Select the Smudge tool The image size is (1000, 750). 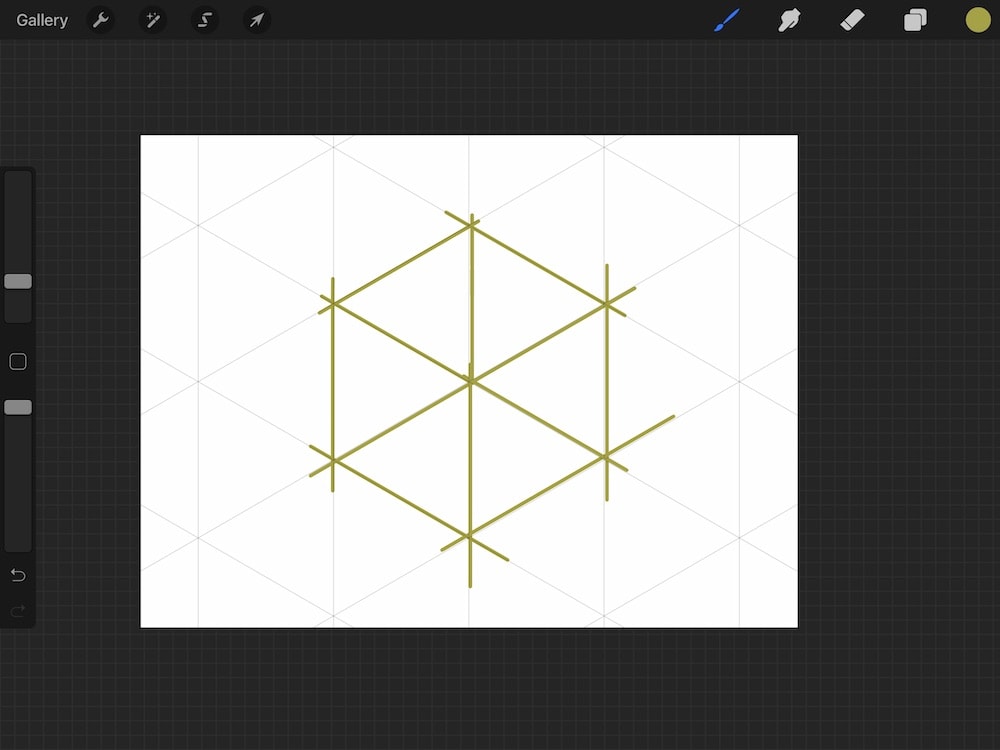(x=789, y=20)
